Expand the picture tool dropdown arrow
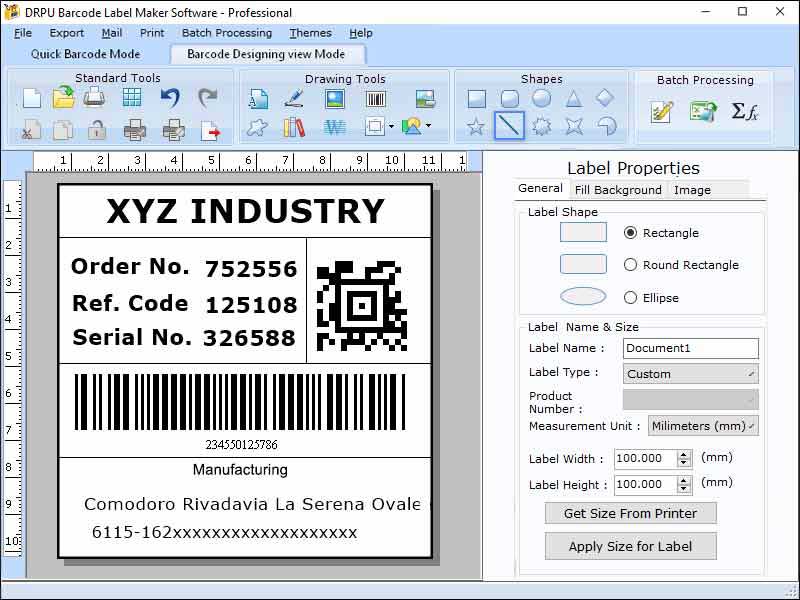 coord(427,127)
